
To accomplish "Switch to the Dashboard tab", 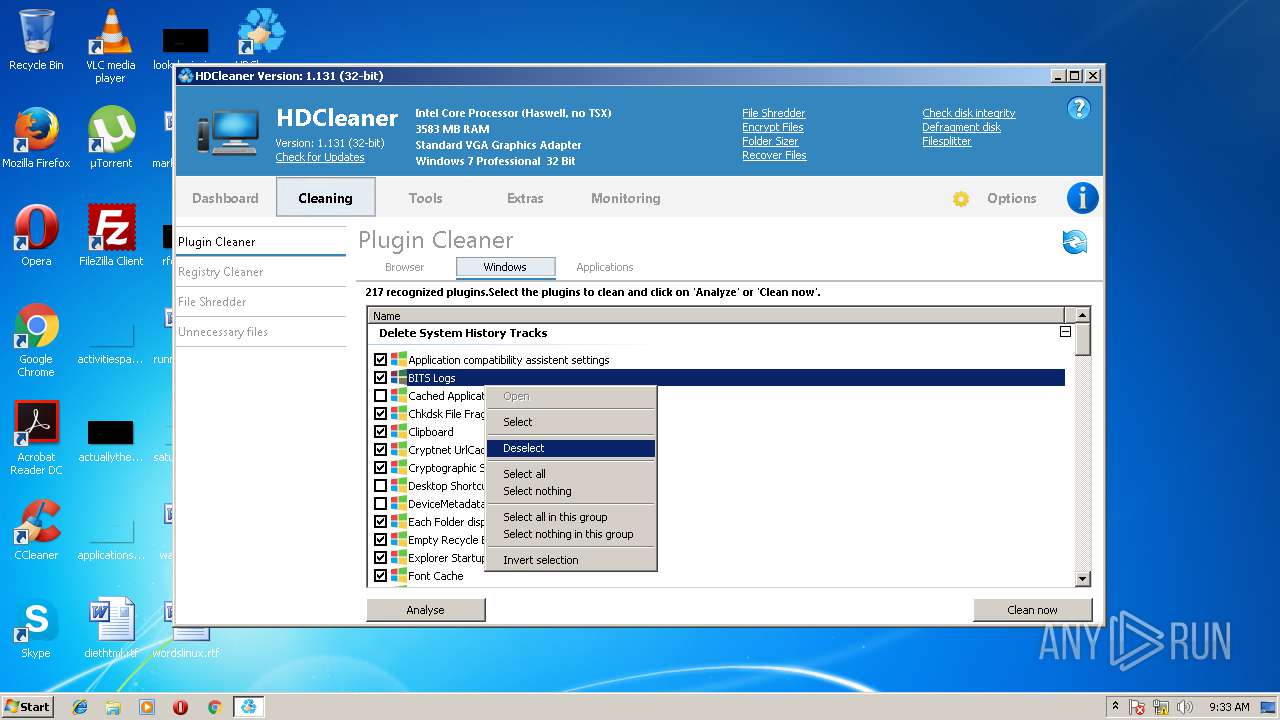I will (x=225, y=198).
